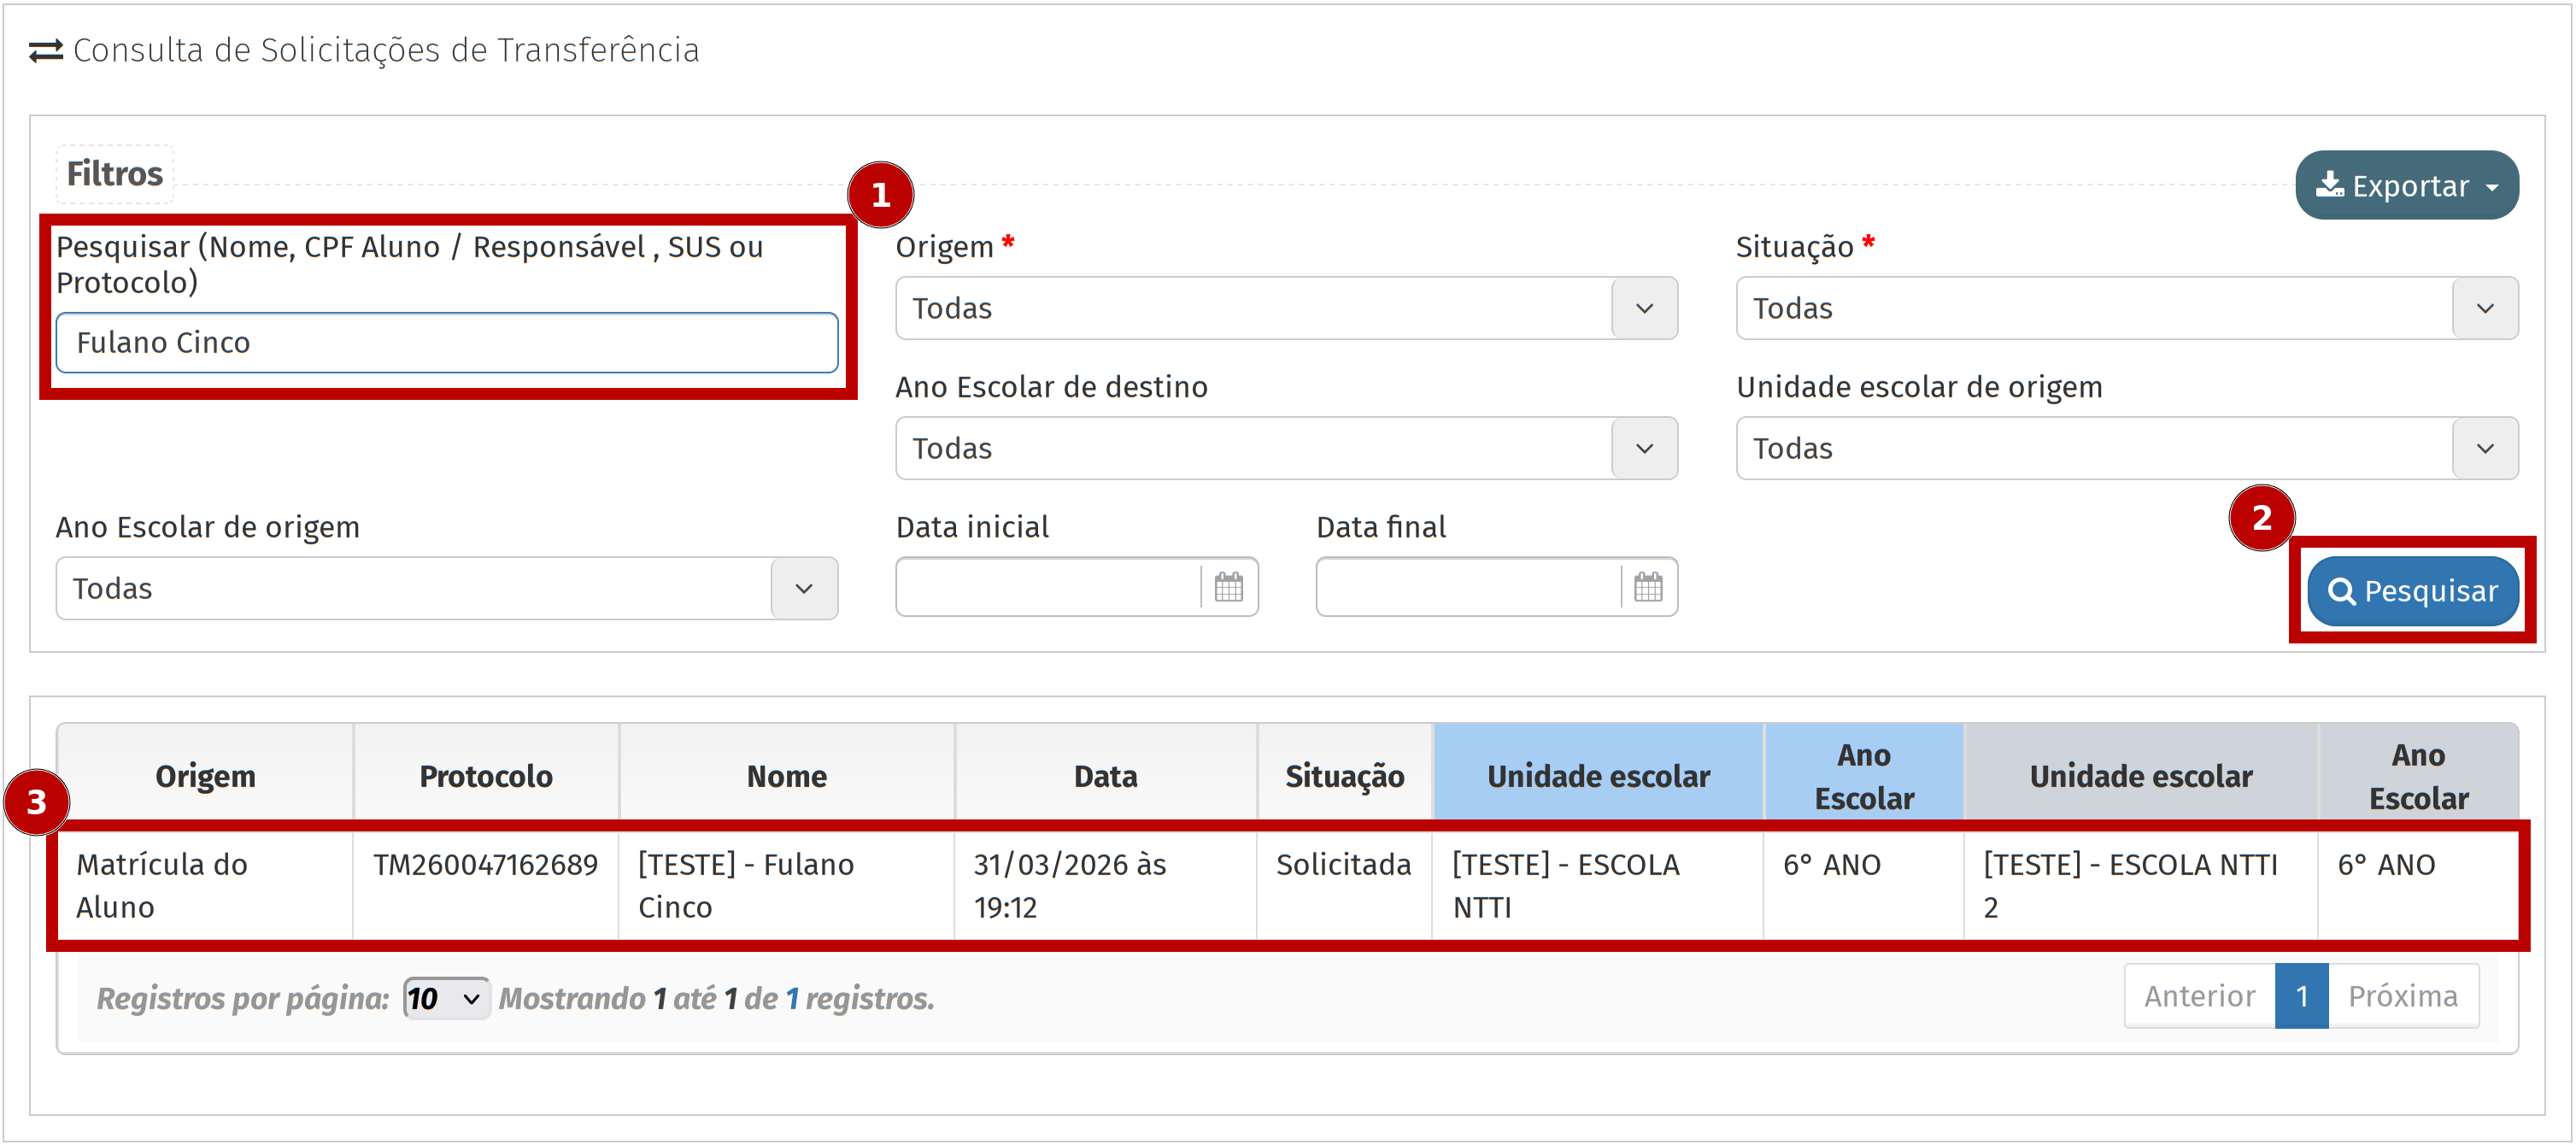
Task: Open the Data inicial calendar icon
Action: coord(1228,587)
